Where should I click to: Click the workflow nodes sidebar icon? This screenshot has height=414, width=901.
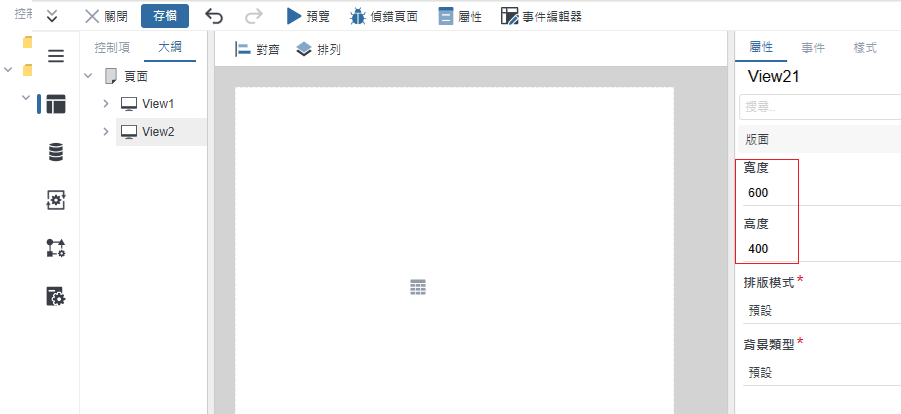click(56, 248)
